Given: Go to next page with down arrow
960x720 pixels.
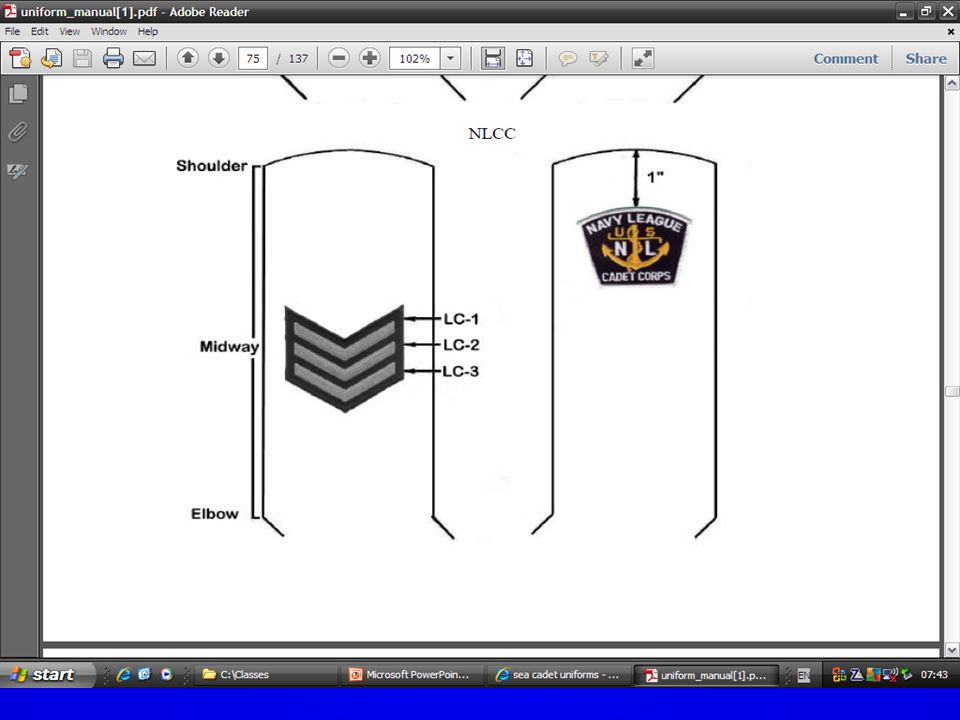Looking at the screenshot, I should pos(219,58).
